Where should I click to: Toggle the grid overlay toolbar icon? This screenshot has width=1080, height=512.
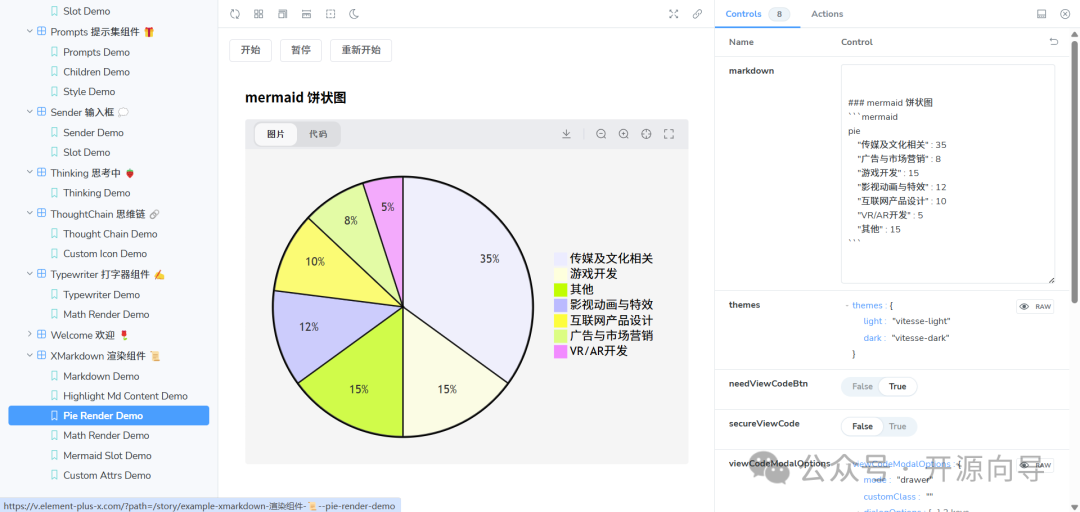pos(258,14)
